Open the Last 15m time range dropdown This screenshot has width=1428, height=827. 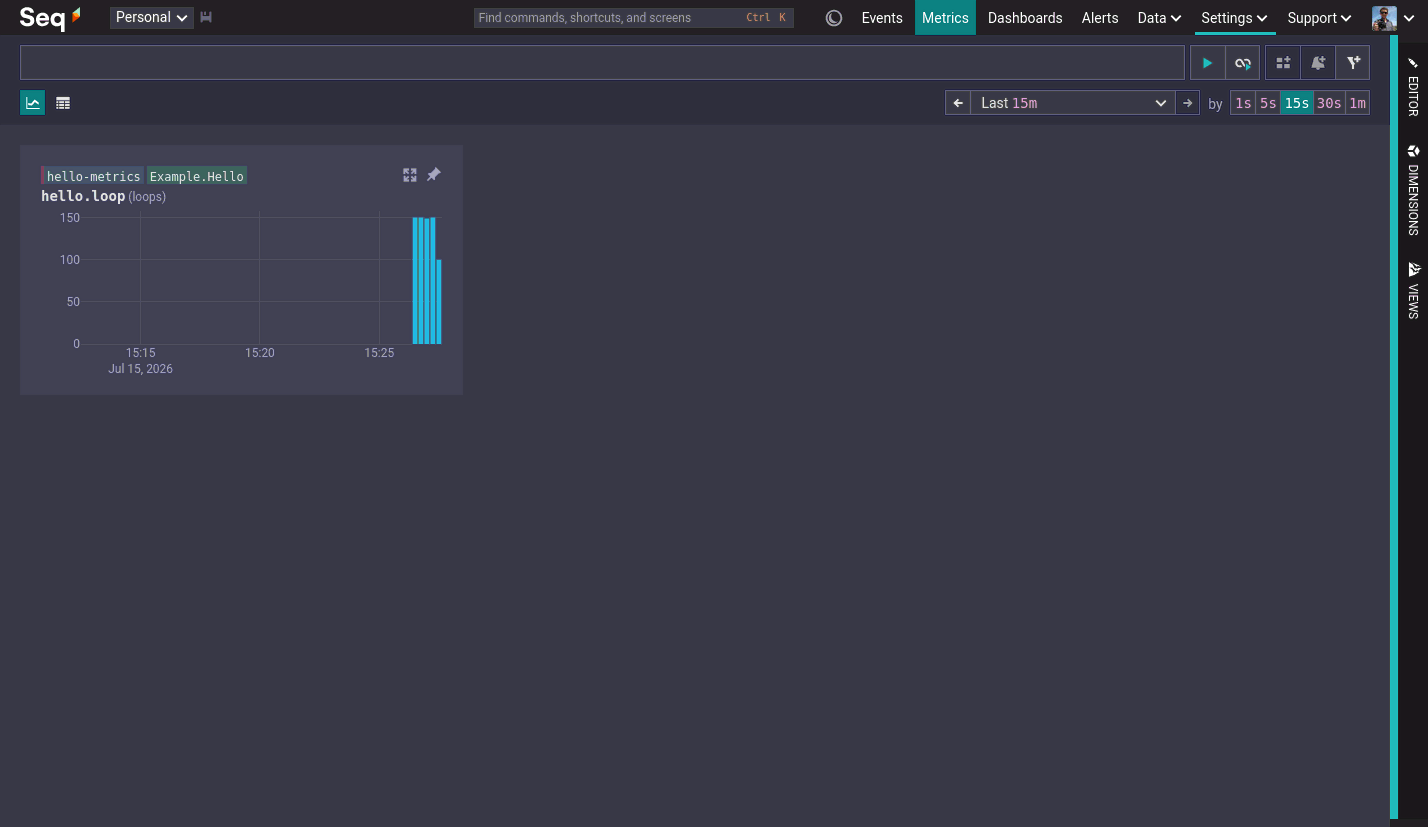pos(1072,103)
